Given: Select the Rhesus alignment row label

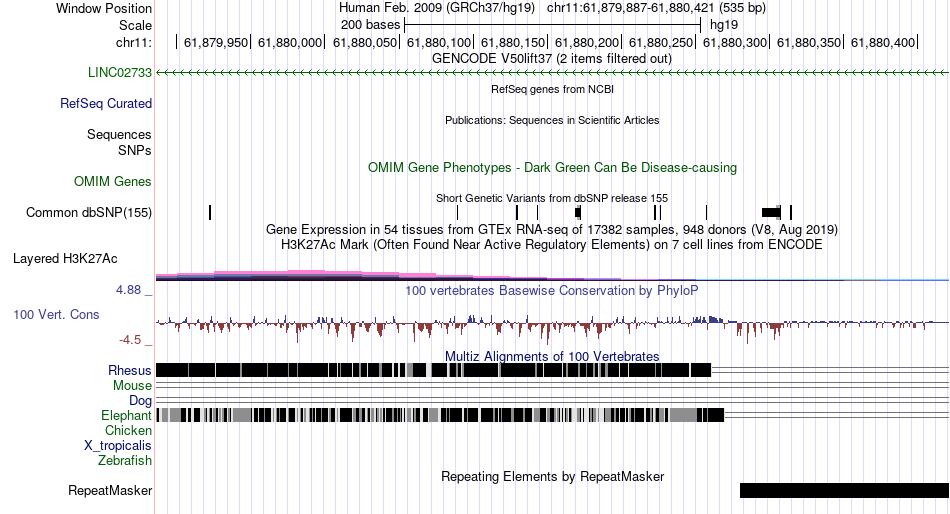Looking at the screenshot, I should pos(129,370).
